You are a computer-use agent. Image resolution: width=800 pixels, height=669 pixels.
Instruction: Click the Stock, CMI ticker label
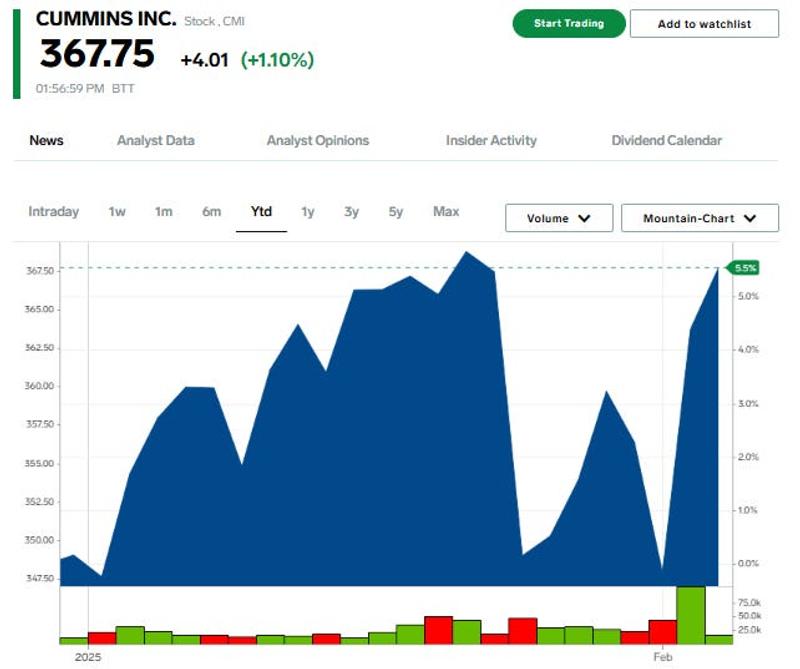click(214, 21)
